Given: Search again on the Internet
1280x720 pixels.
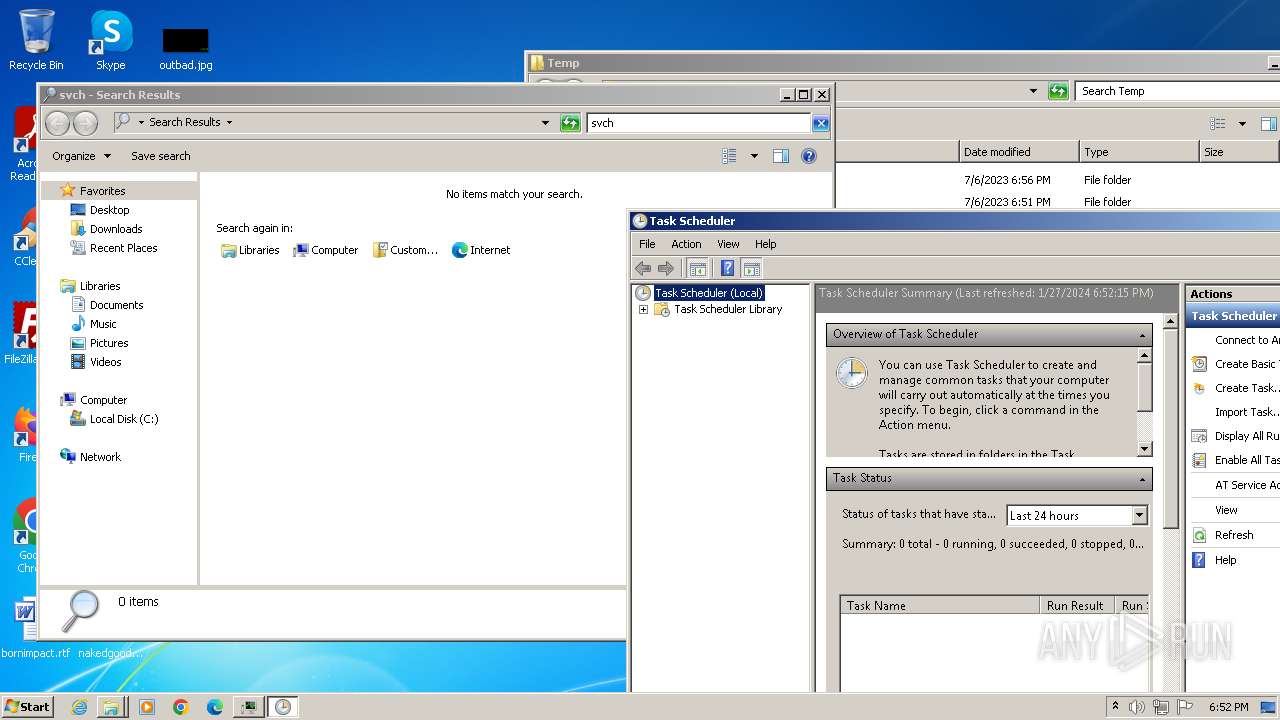Looking at the screenshot, I should 481,250.
